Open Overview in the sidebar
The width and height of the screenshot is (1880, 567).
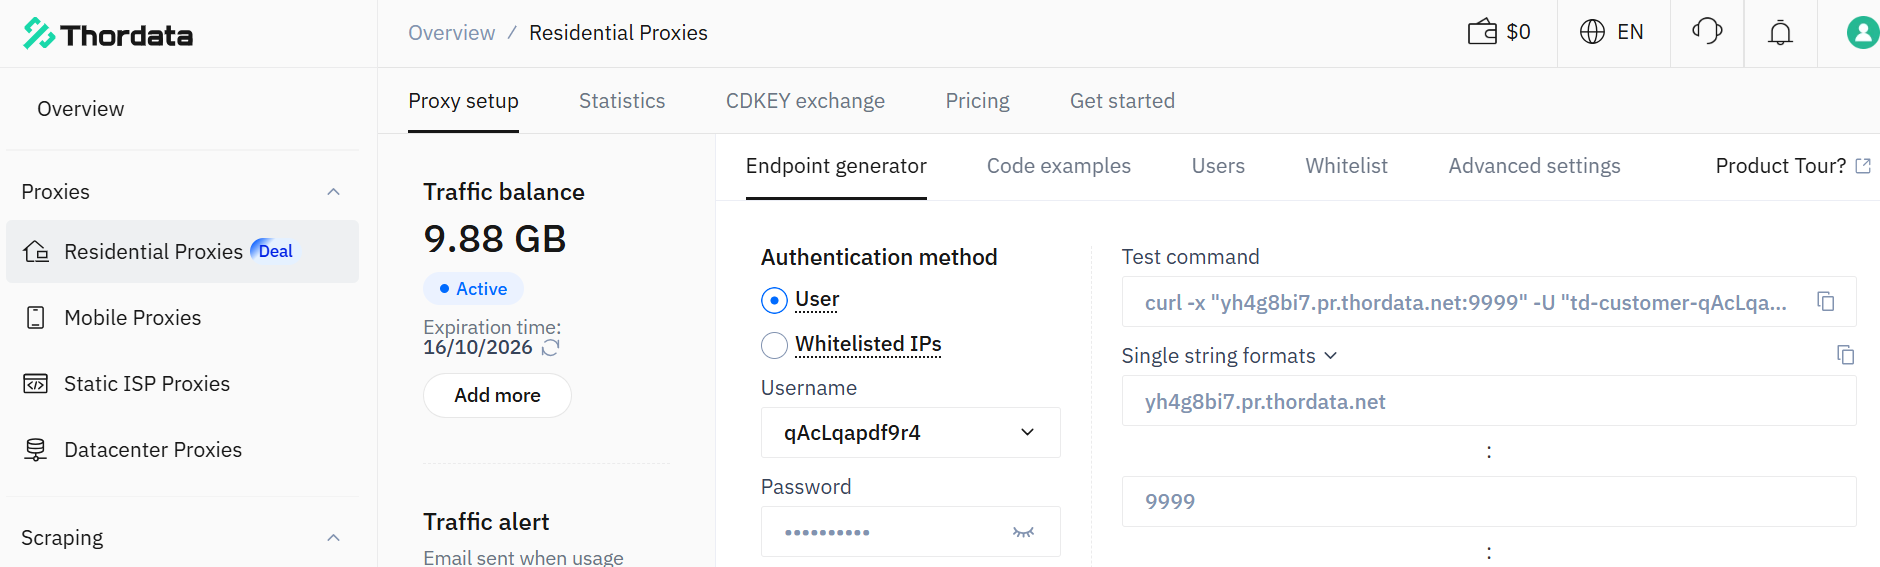click(81, 109)
